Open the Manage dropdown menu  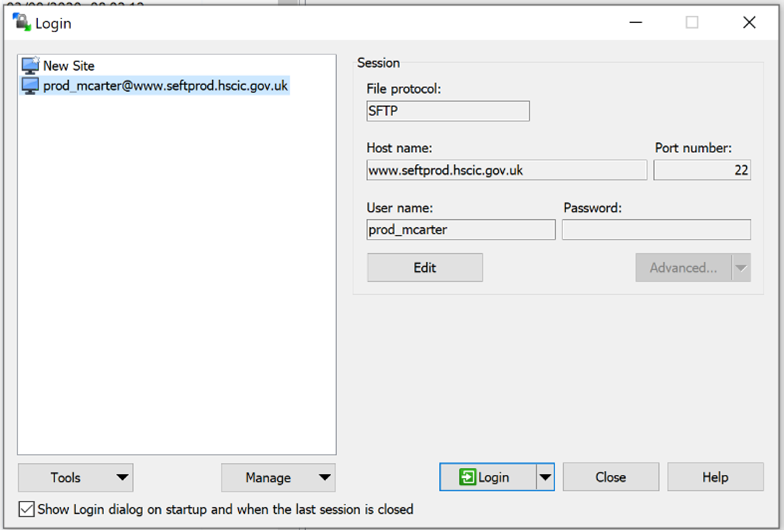coord(278,478)
